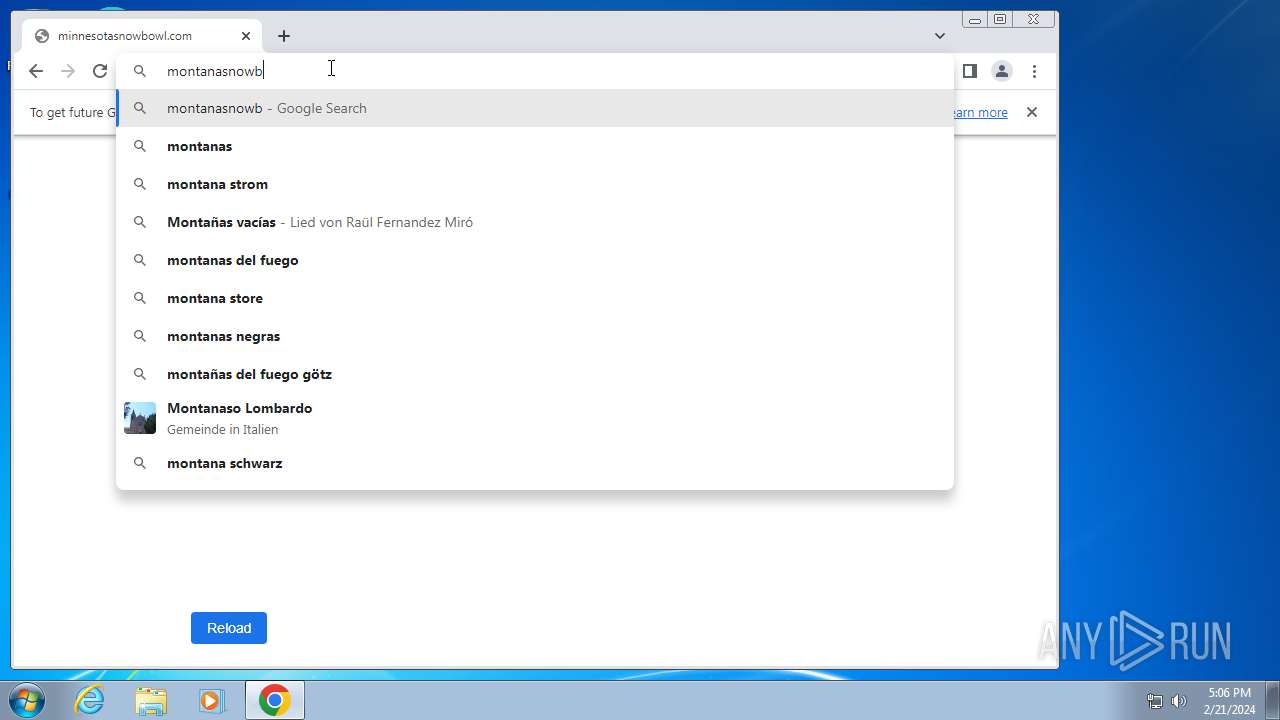Toggle the Chrome side panel icon
Screen dimensions: 1280x720
pos(969,71)
